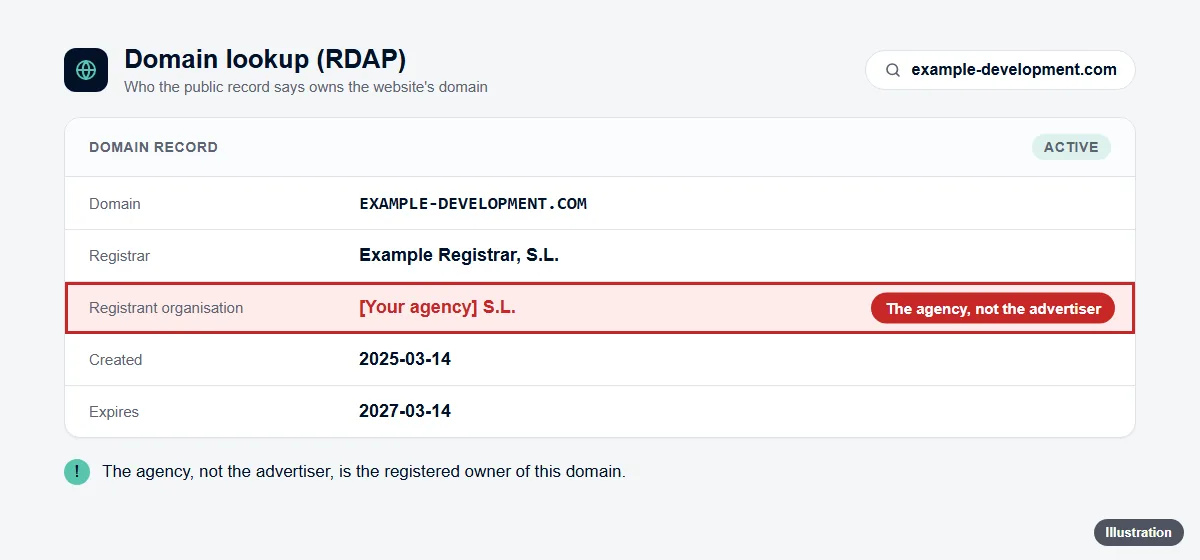Click the registered owner note below the card

pos(364,471)
